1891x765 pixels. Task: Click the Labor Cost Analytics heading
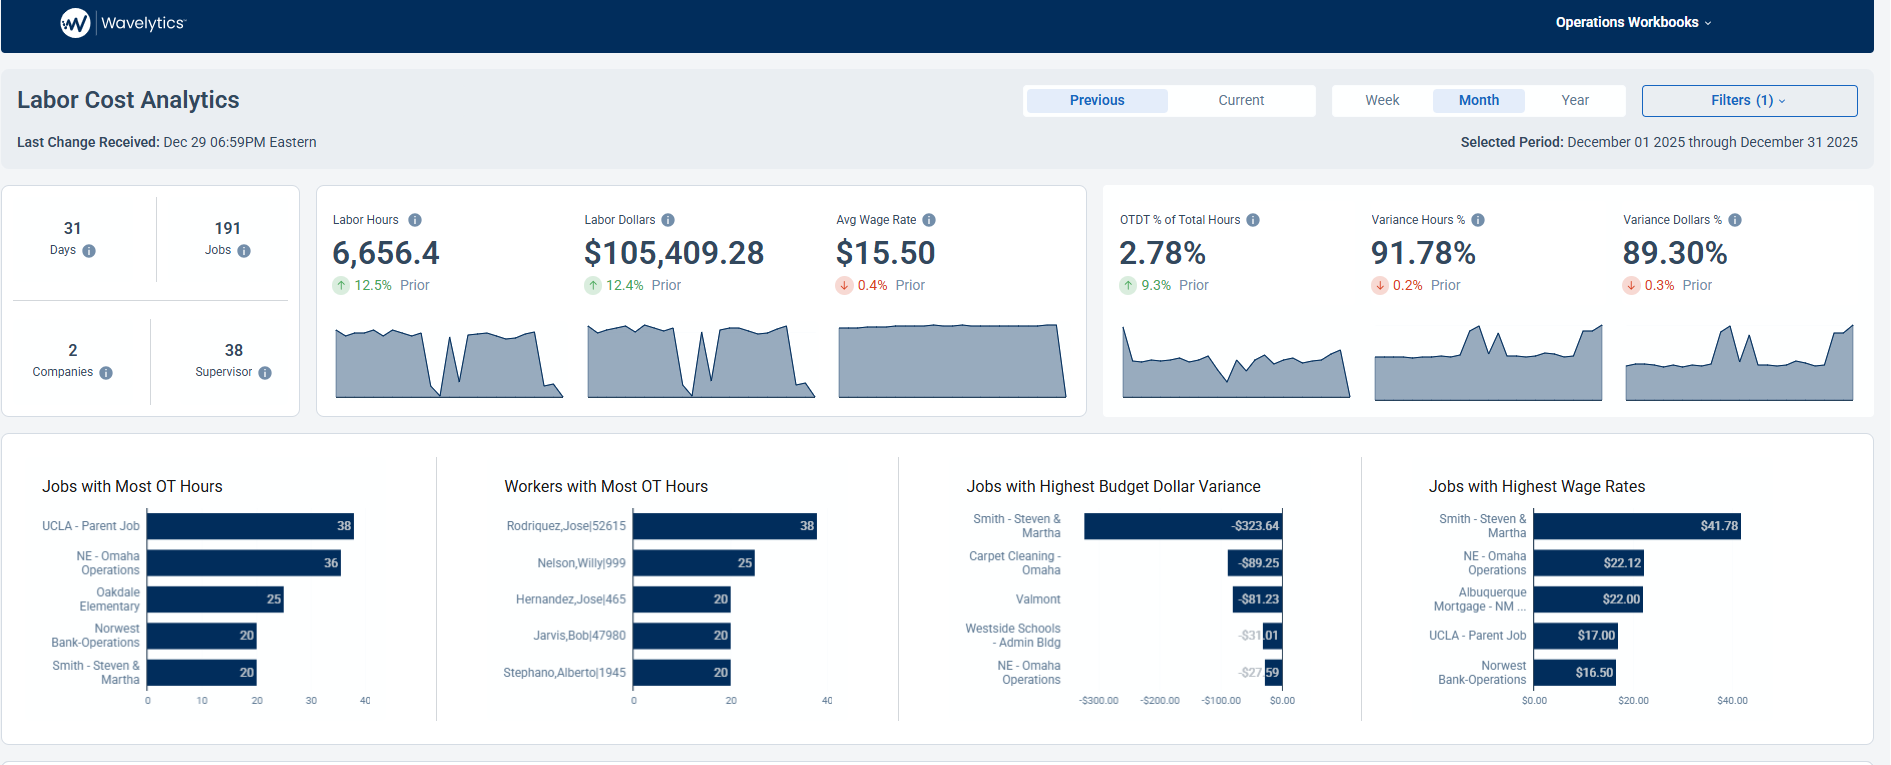point(128,100)
